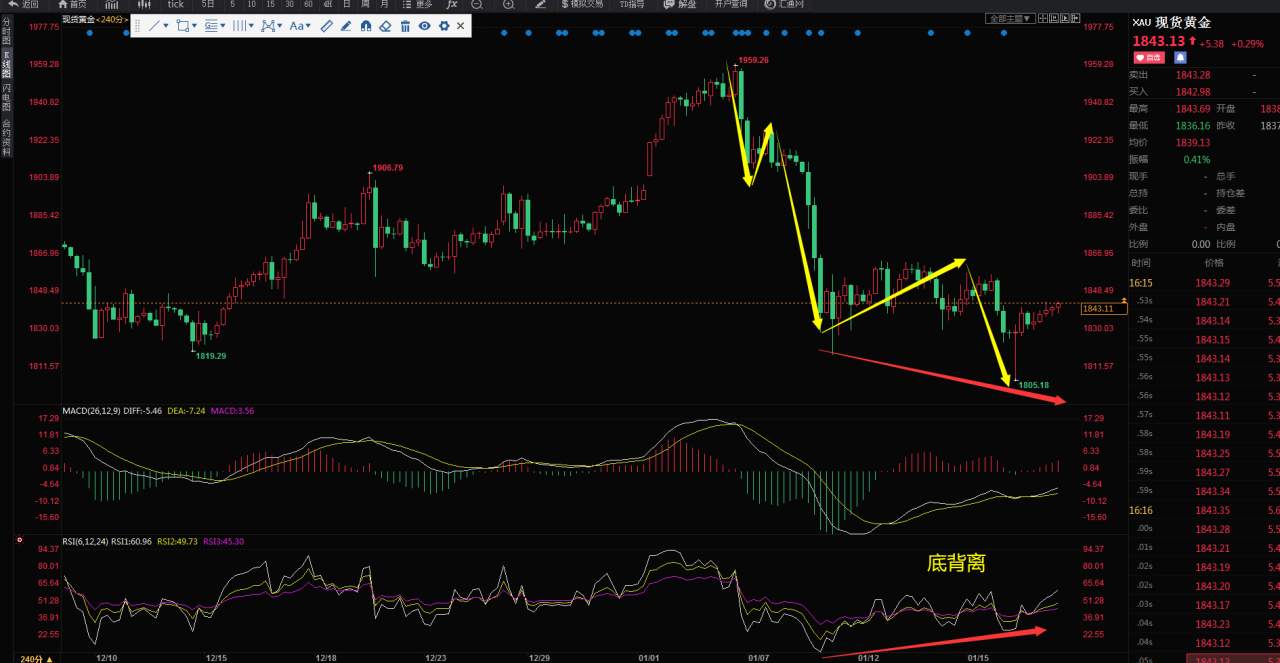Open the line tool options arrow
This screenshot has width=1280, height=663.
pyautogui.click(x=166, y=26)
